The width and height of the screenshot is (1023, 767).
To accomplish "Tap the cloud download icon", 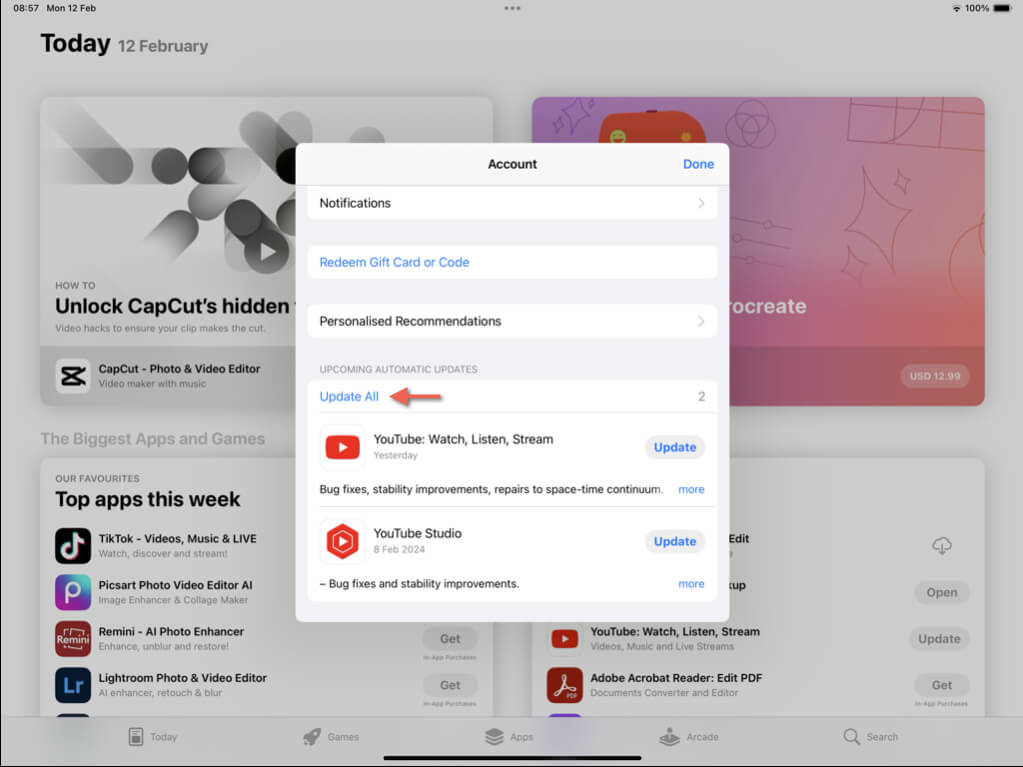I will click(941, 546).
